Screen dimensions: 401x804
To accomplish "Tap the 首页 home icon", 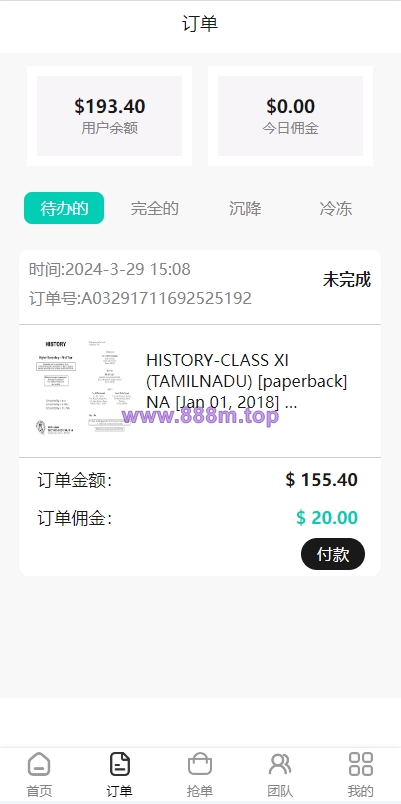I will tap(39, 764).
